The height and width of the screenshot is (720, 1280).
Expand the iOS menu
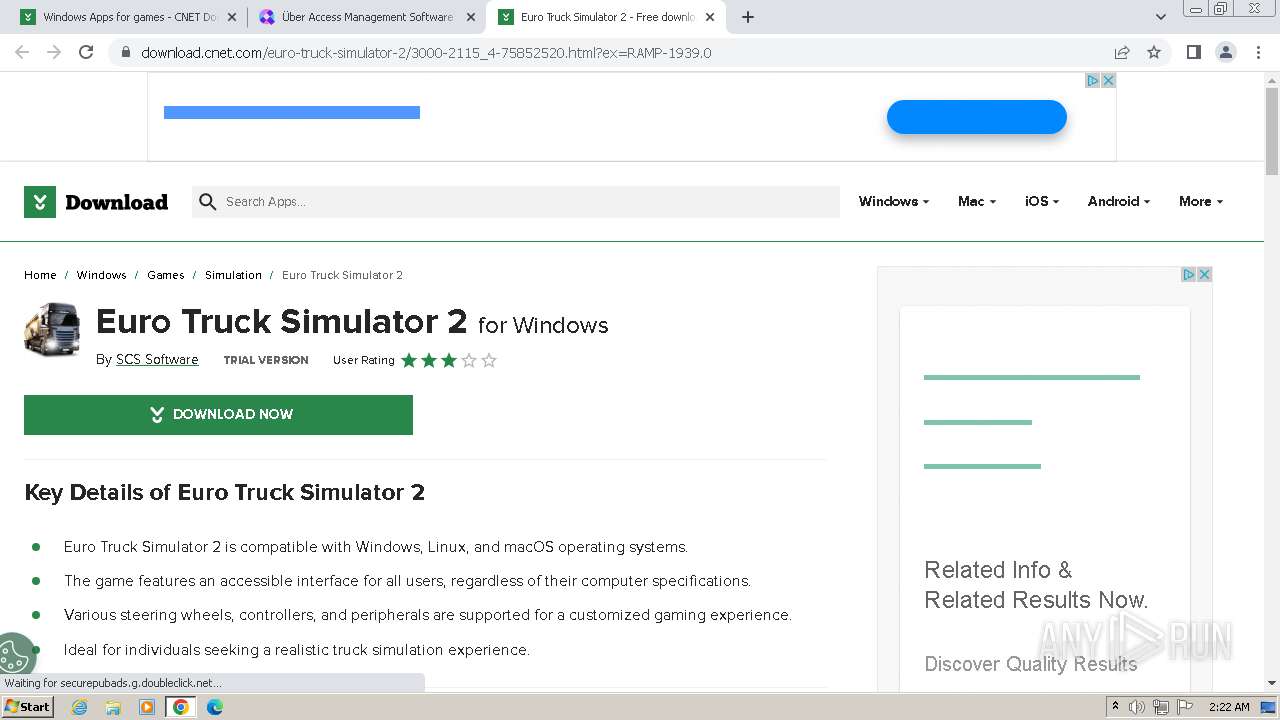(x=1041, y=201)
